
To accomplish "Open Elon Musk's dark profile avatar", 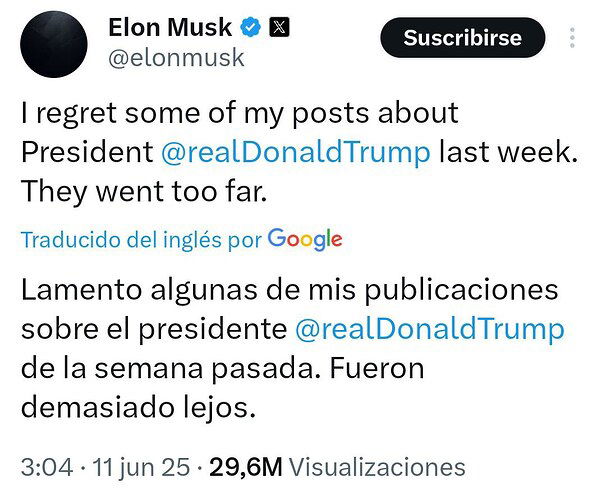I will pyautogui.click(x=54, y=44).
